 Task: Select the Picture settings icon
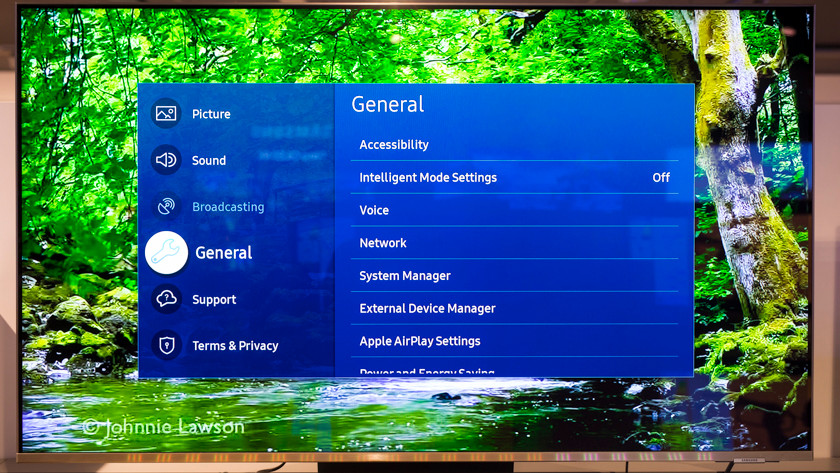pyautogui.click(x=166, y=114)
